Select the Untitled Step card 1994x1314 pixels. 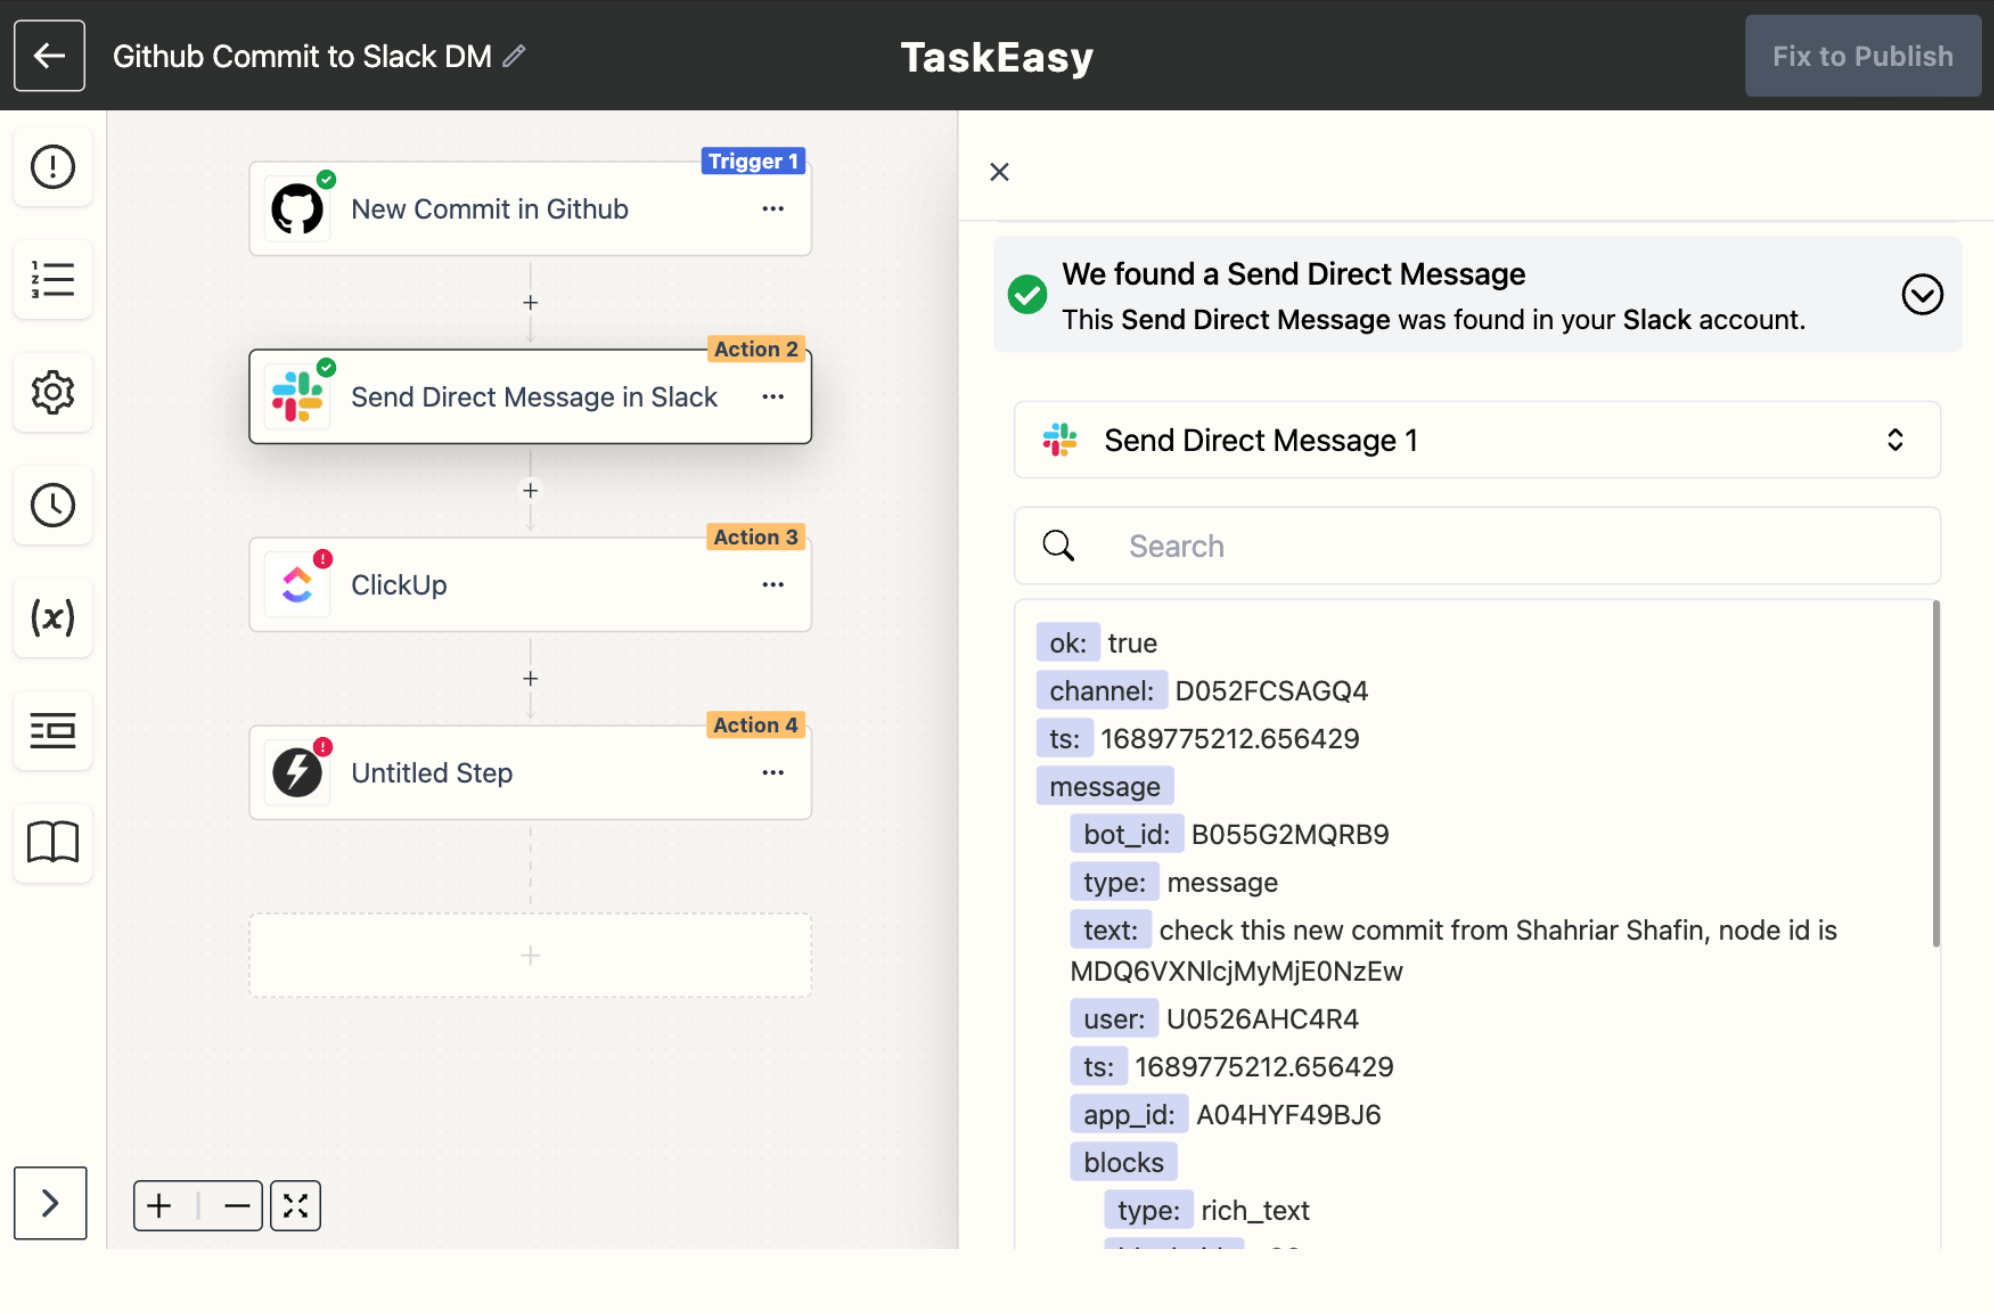(x=530, y=773)
